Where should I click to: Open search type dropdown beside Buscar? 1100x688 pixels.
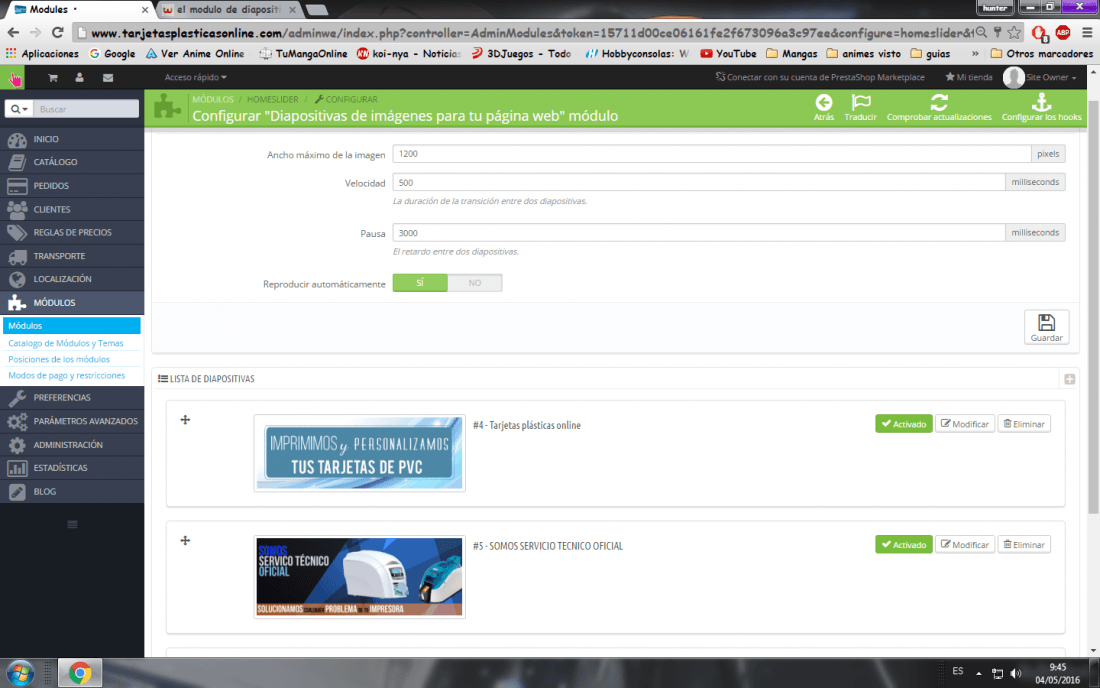[18, 109]
